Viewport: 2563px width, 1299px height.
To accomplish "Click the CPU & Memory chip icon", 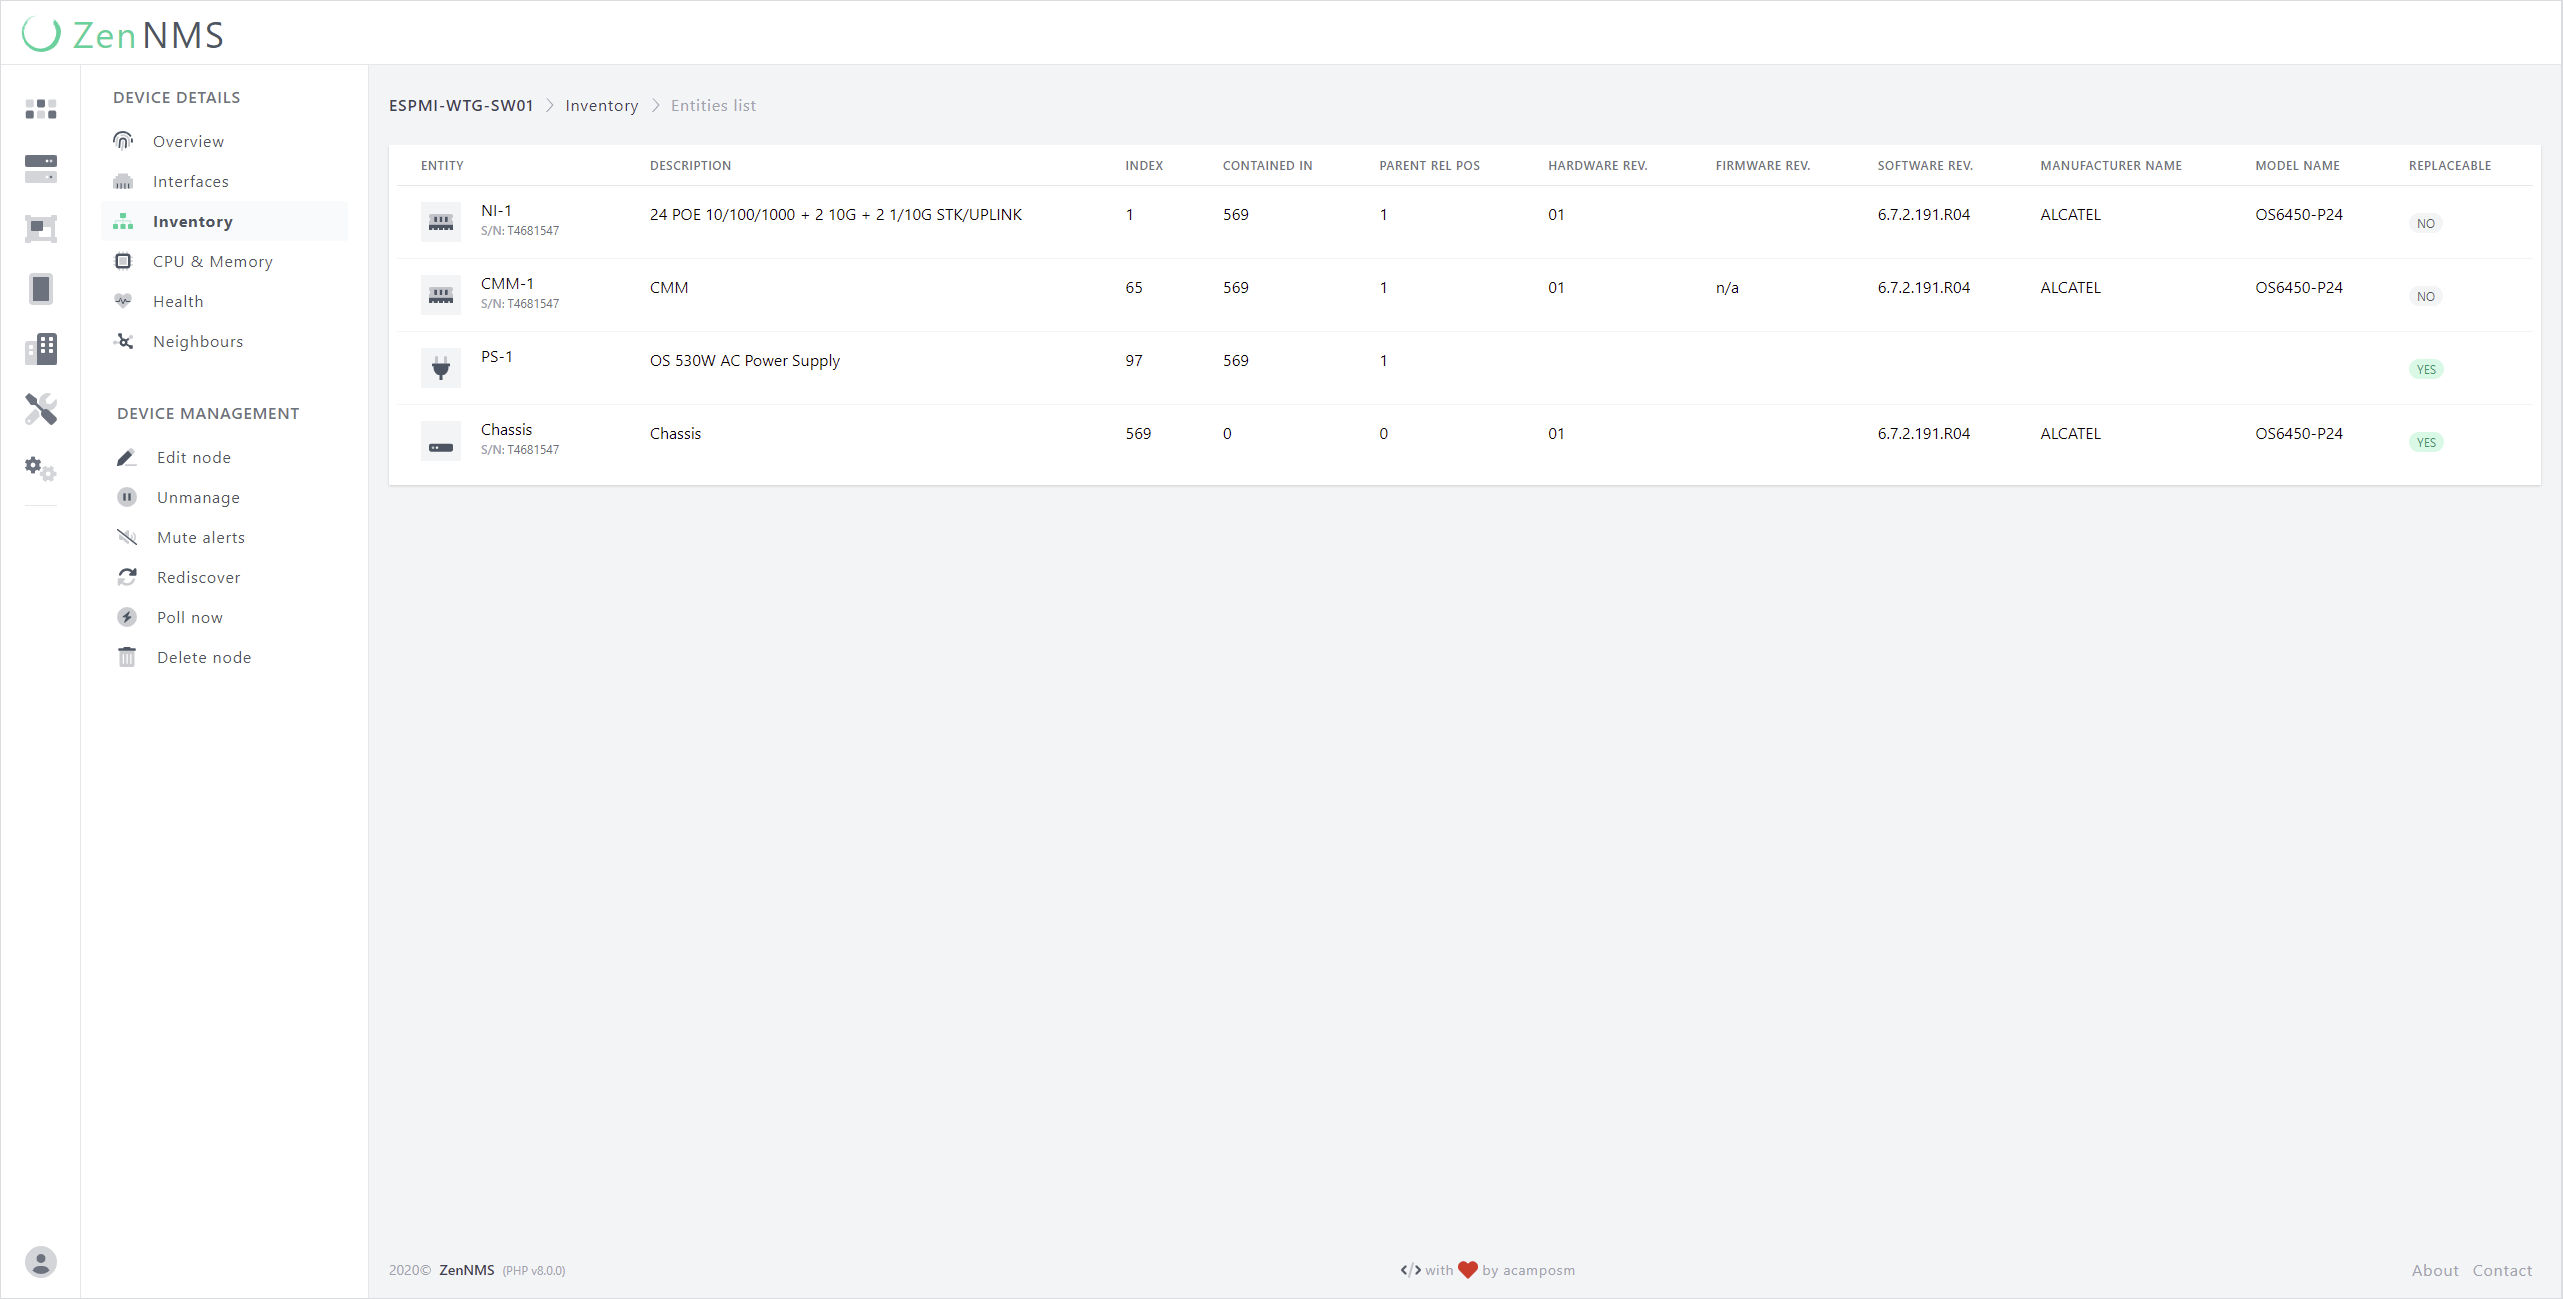I will (x=123, y=261).
